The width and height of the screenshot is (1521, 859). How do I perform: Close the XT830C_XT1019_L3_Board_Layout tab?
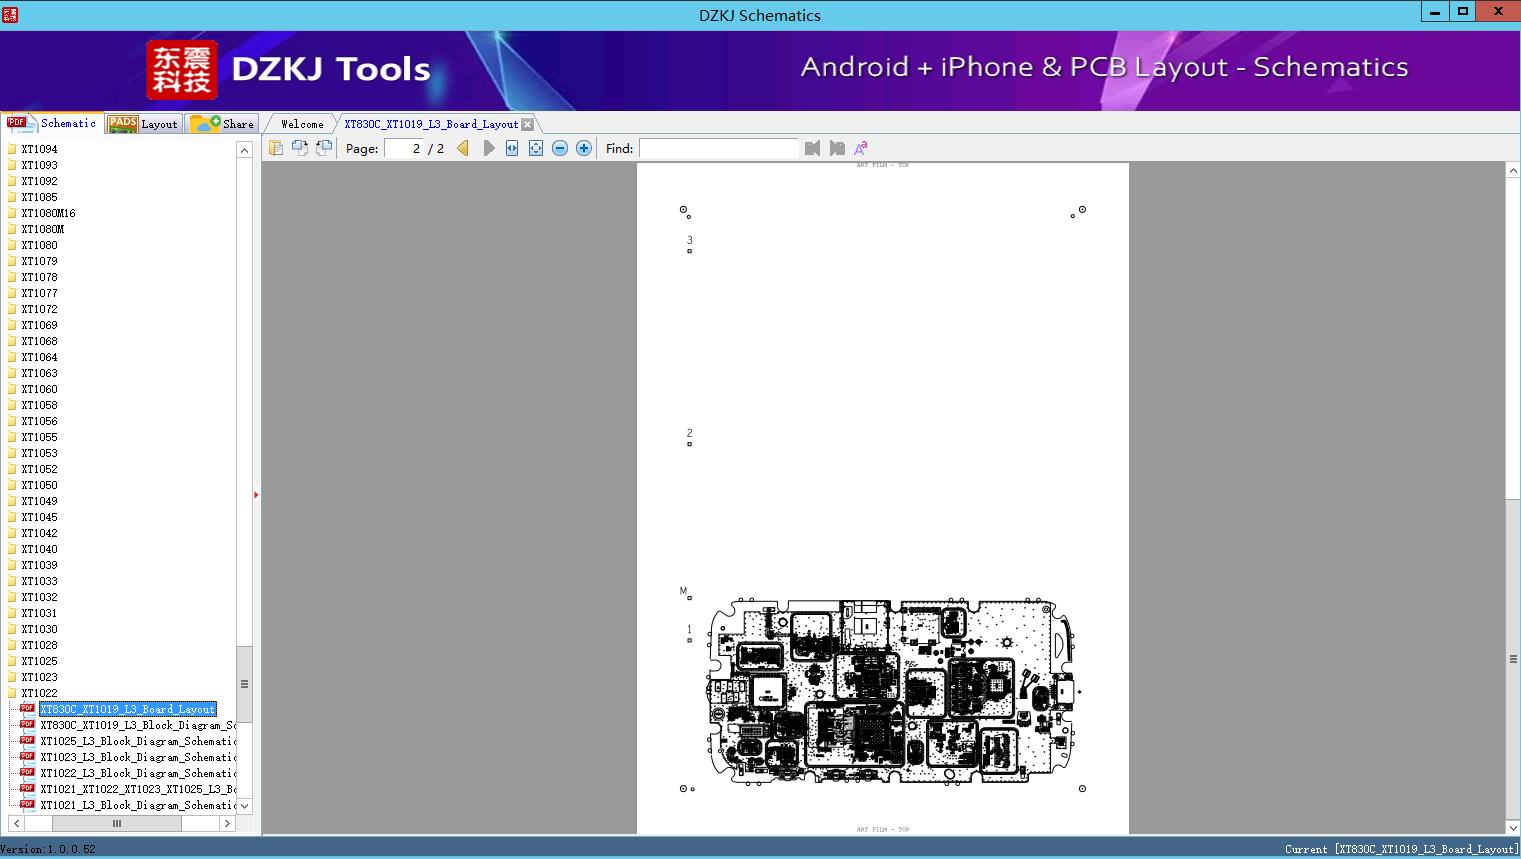(x=527, y=124)
